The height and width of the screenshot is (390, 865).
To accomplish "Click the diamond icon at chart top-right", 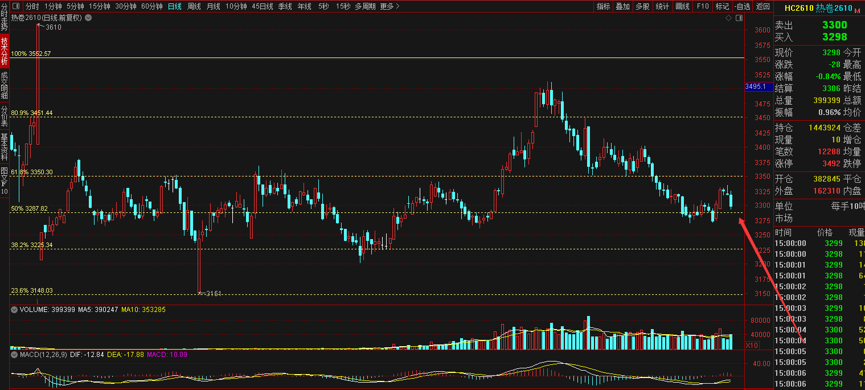I will coord(729,18).
